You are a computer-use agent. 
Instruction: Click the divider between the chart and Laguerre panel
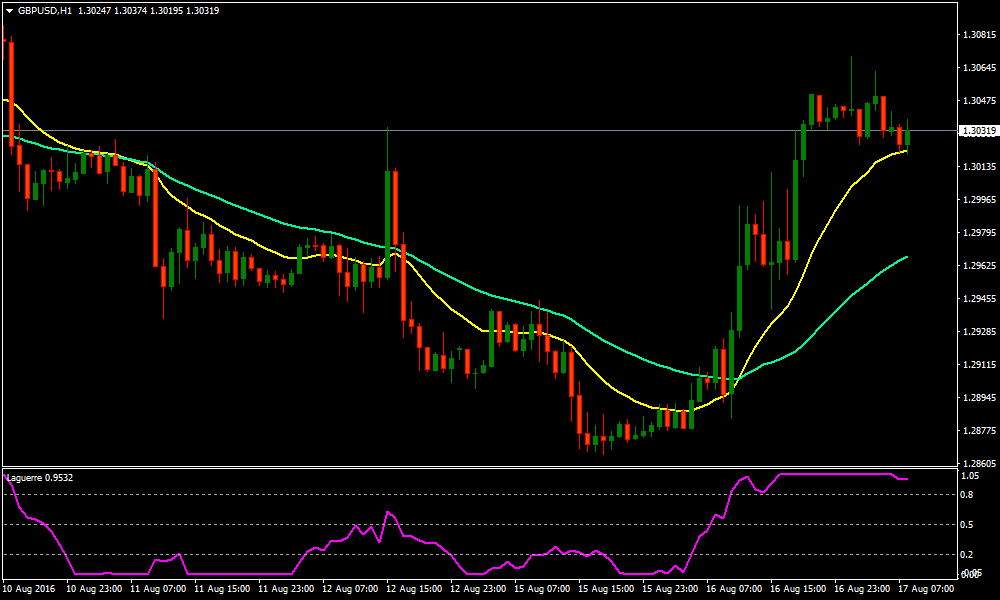pos(480,467)
